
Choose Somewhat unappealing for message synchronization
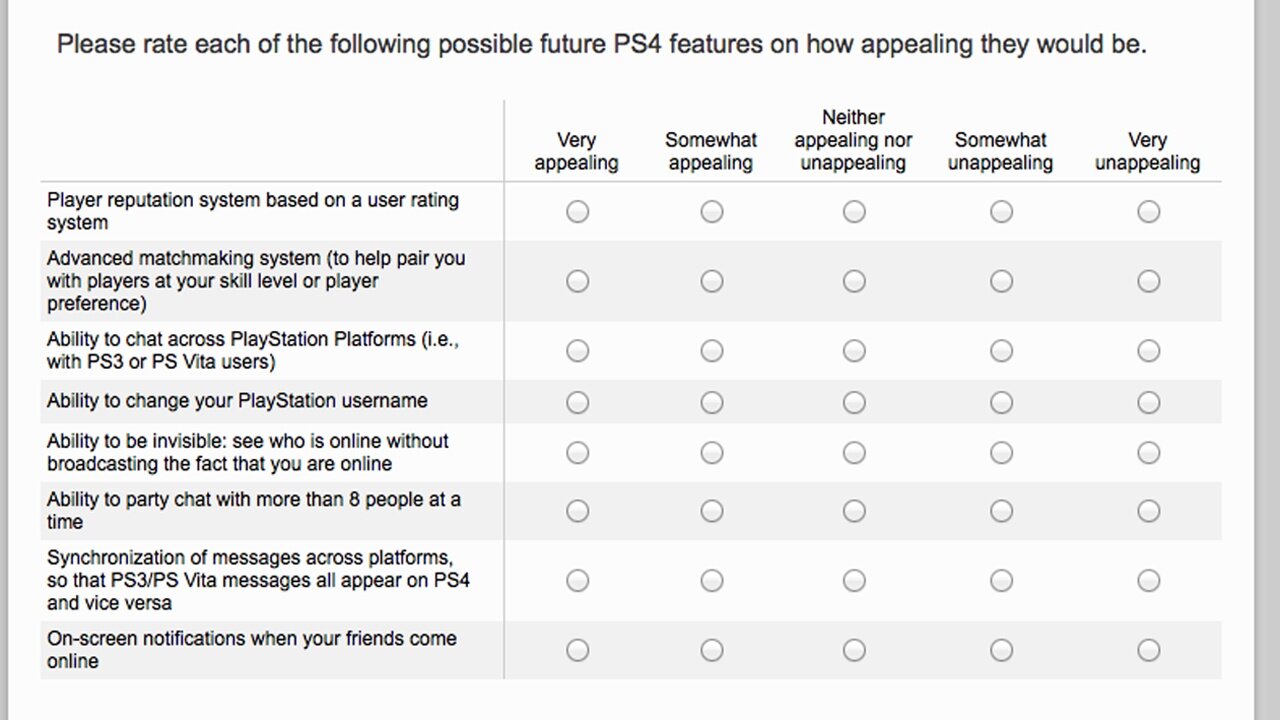pyautogui.click(x=1001, y=581)
